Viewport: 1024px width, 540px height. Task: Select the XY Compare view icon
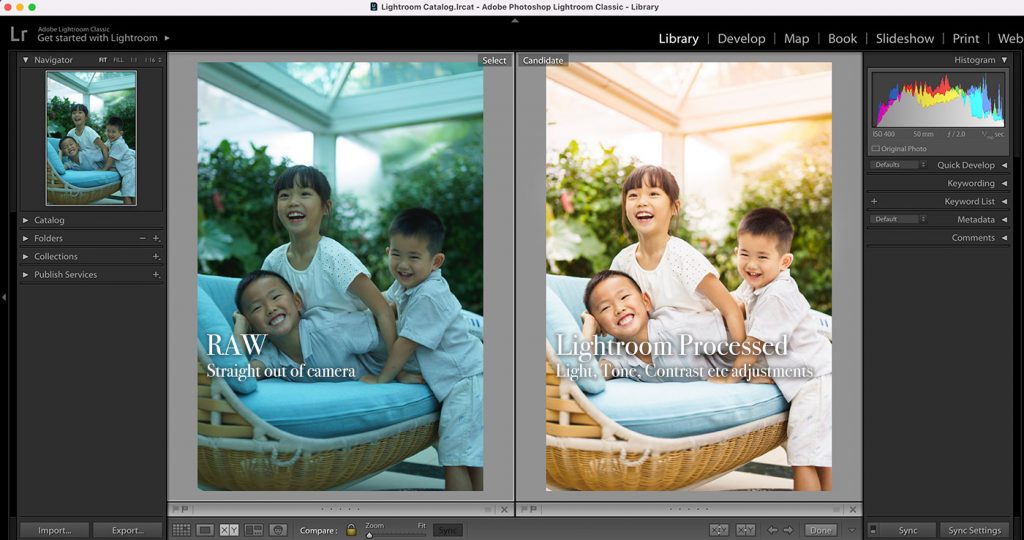tap(229, 530)
